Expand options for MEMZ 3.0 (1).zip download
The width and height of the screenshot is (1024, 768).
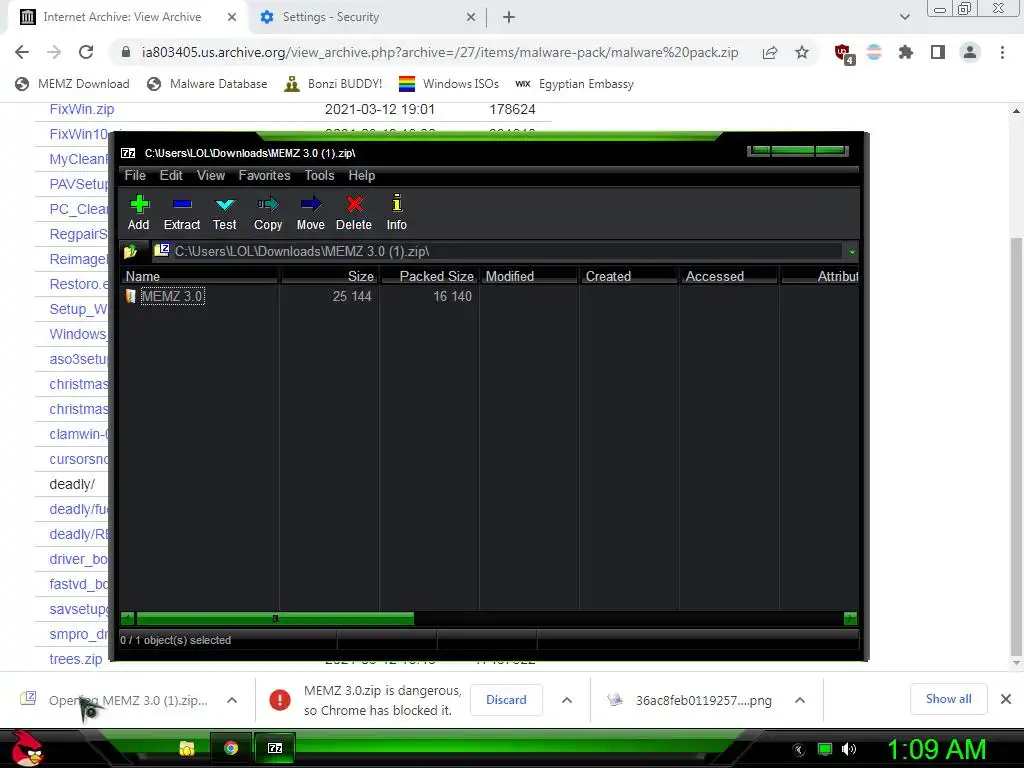(232, 700)
